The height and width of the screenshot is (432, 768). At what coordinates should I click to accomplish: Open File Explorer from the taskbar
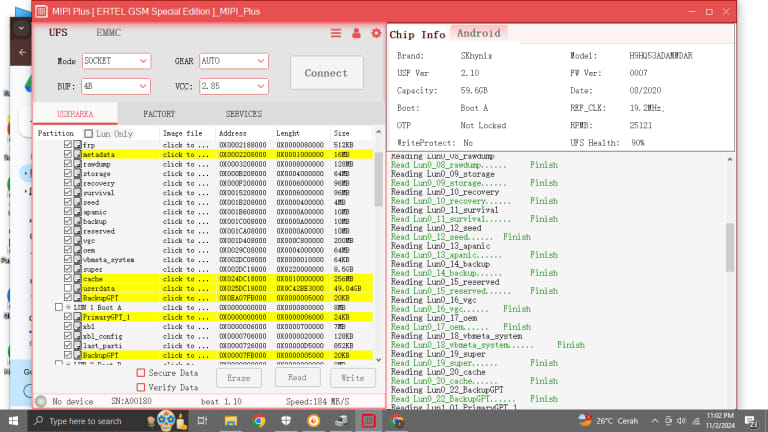[231, 421]
